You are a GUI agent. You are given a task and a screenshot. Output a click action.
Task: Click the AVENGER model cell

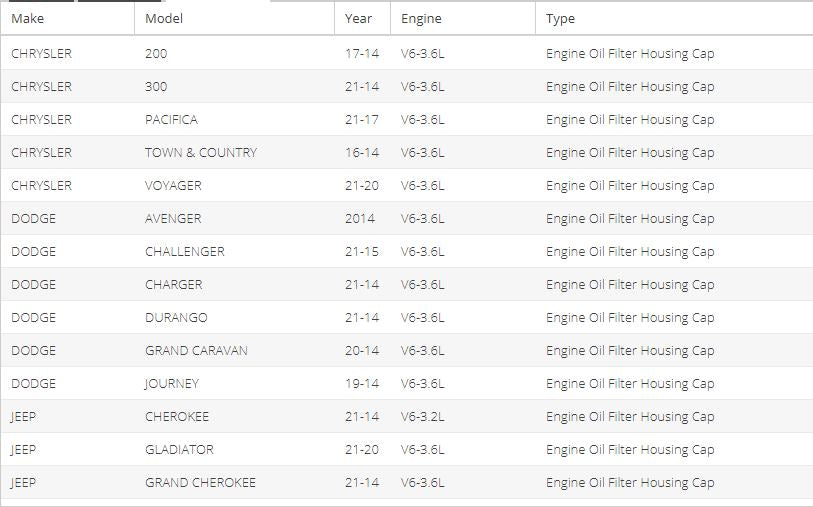tap(173, 218)
